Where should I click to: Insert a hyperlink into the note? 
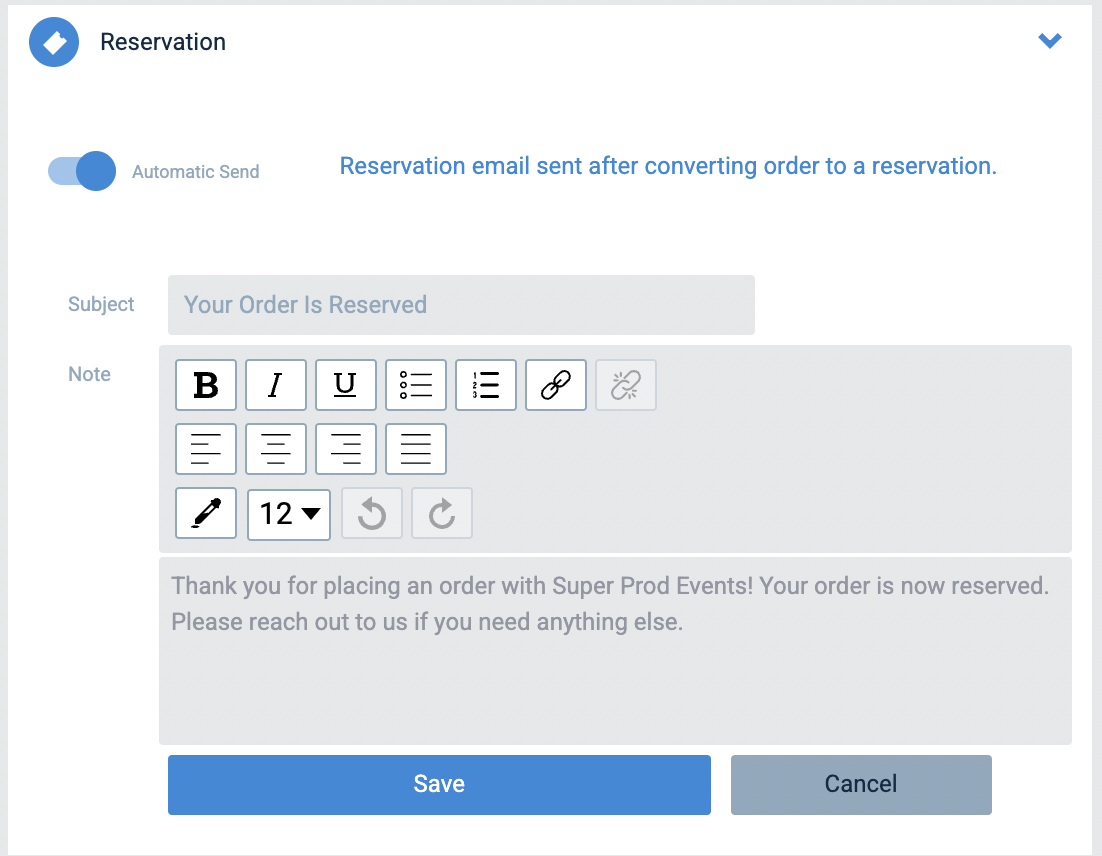tap(555, 384)
